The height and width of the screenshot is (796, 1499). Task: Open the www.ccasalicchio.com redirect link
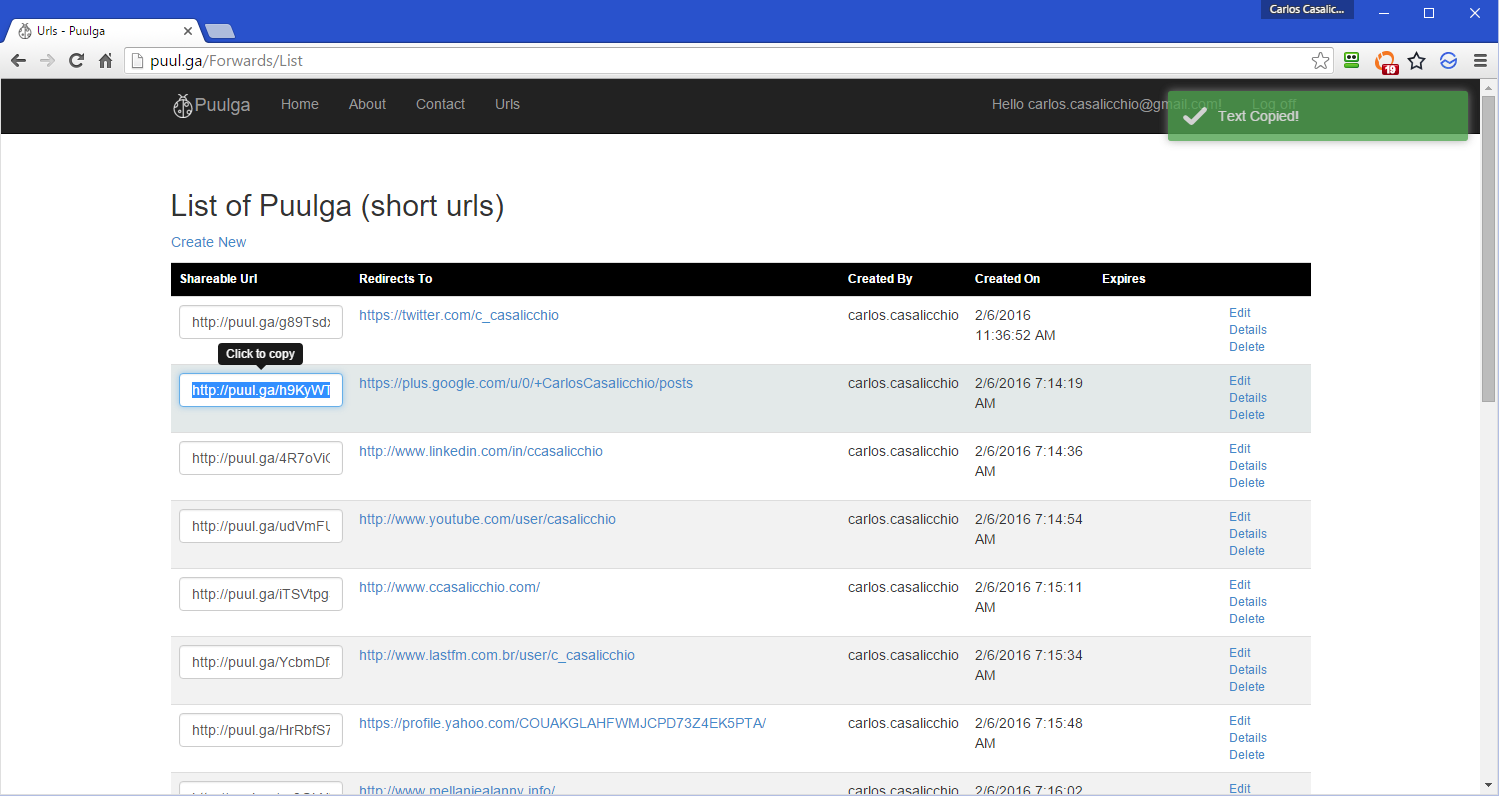[x=449, y=587]
